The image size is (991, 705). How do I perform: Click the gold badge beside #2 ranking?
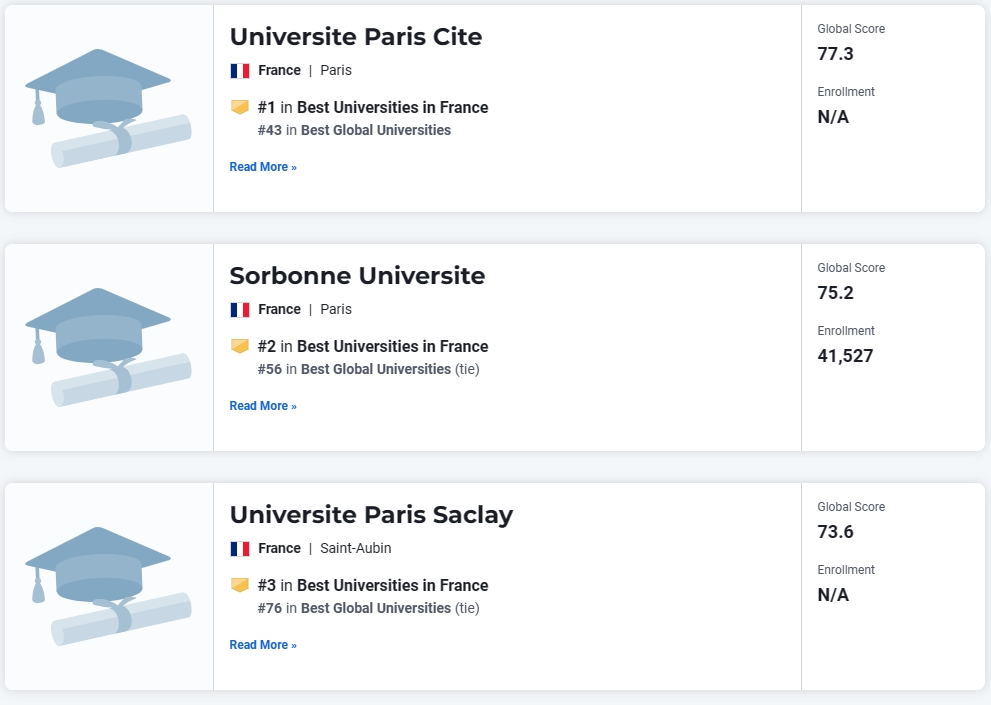(x=240, y=346)
